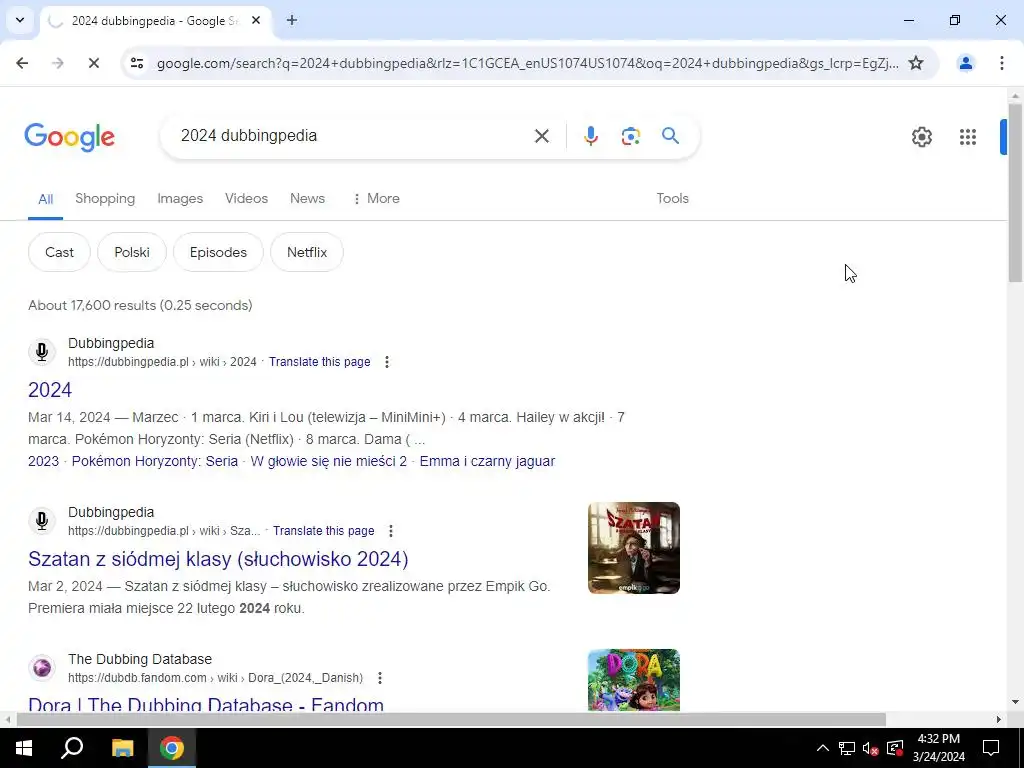
Task: Click in the Google search field
Action: coord(353,136)
